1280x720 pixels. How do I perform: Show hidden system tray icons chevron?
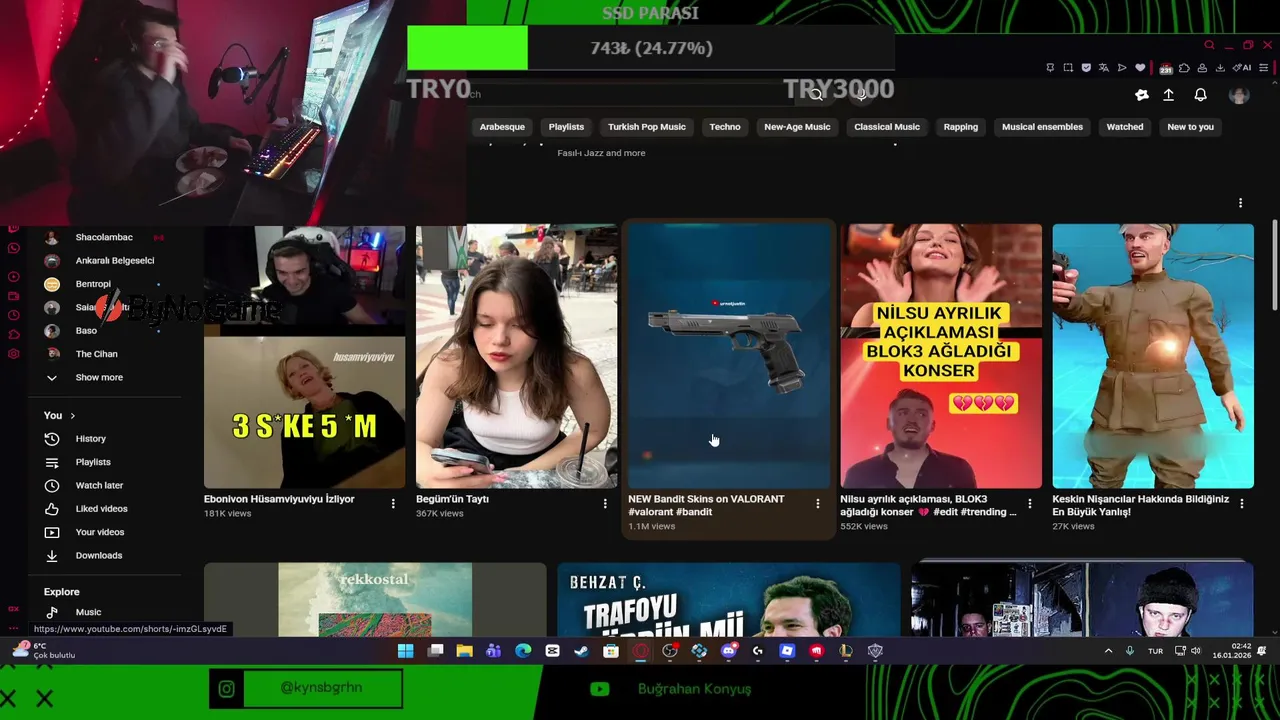[1108, 651]
